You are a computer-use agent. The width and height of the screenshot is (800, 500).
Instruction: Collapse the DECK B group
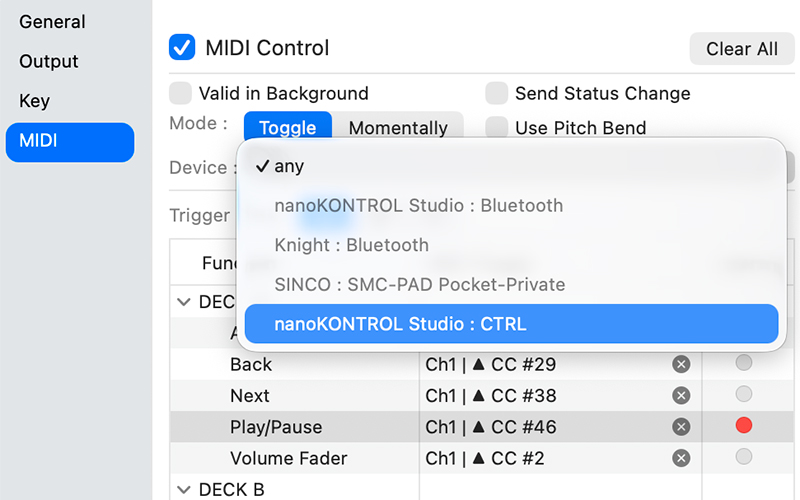[184, 489]
